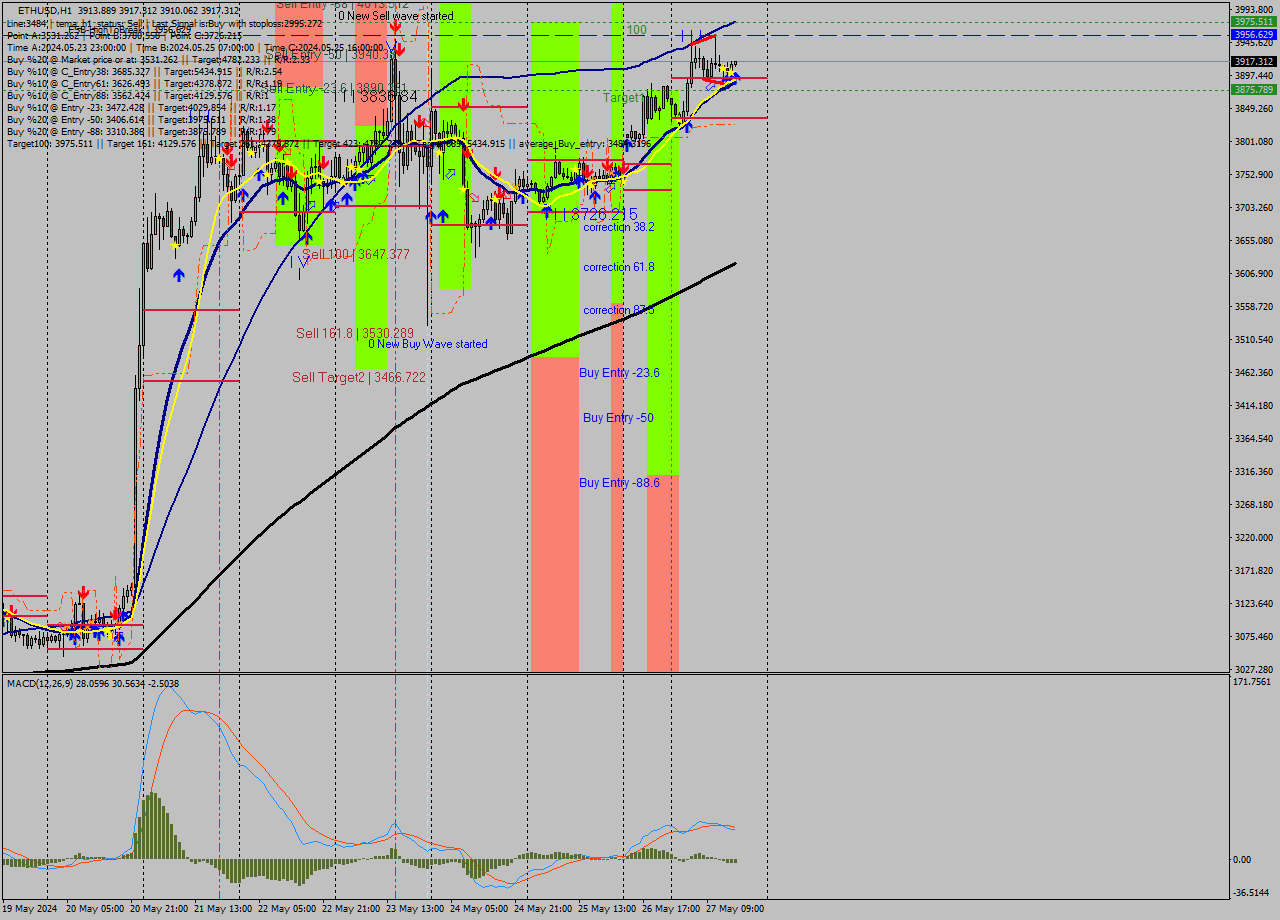Click the 3606.900 price axis value
1280x920 pixels.
pos(1254,274)
